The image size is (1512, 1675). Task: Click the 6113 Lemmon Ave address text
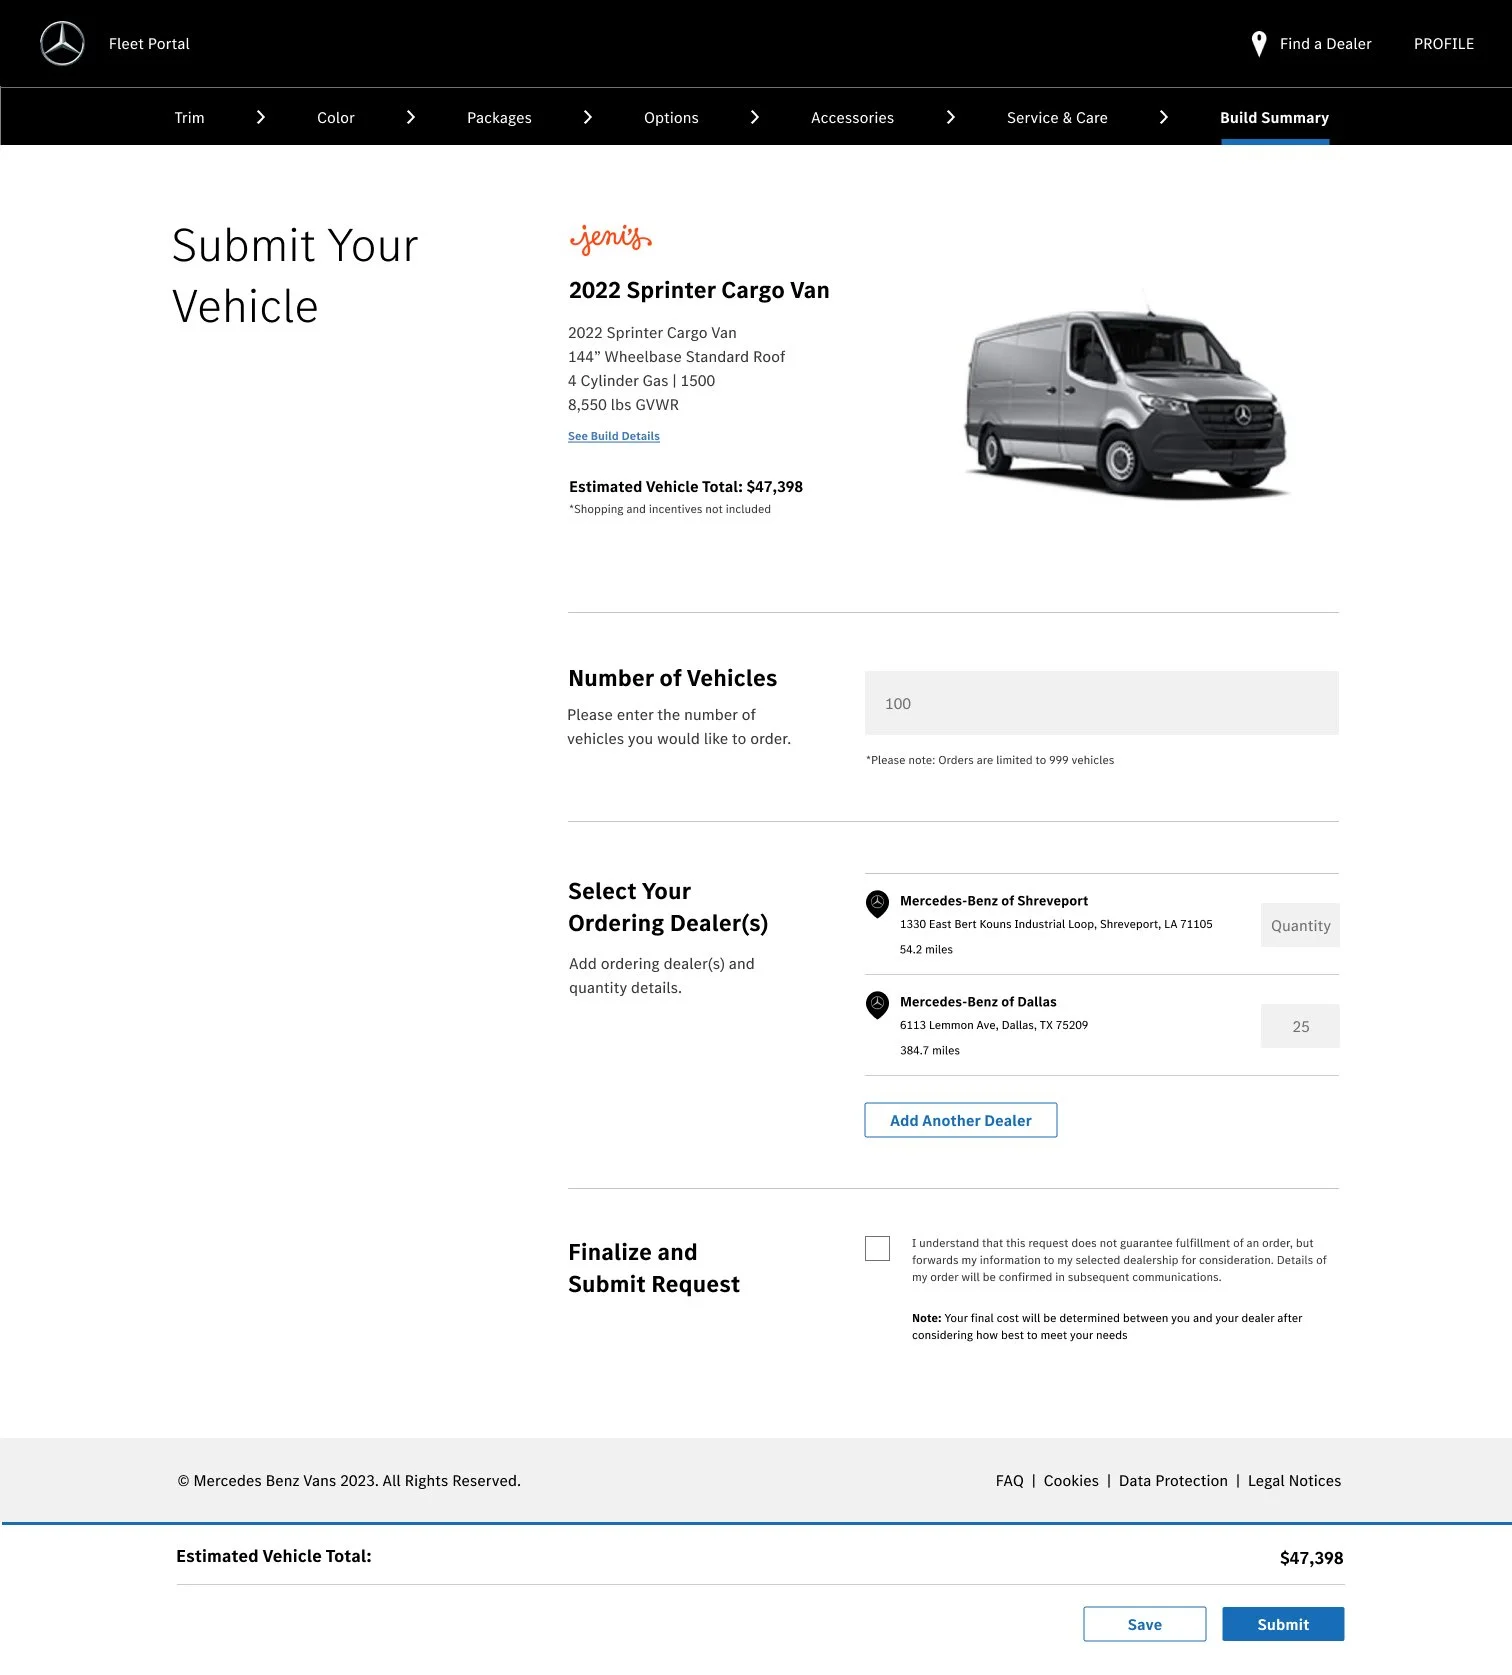pos(994,1025)
